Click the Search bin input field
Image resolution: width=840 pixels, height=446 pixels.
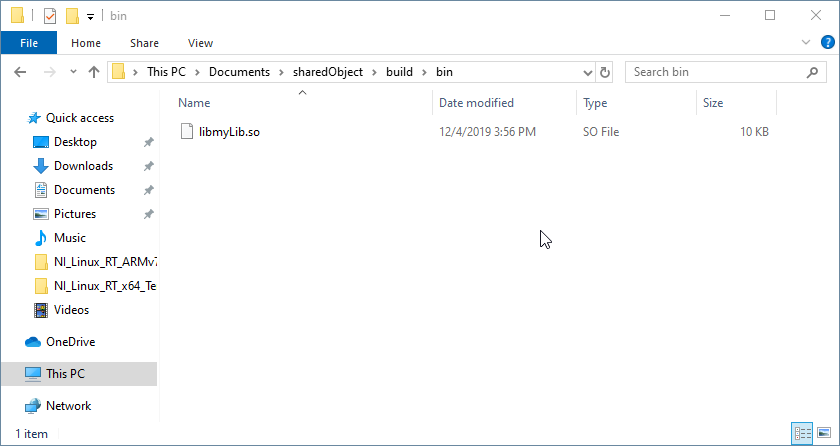715,72
